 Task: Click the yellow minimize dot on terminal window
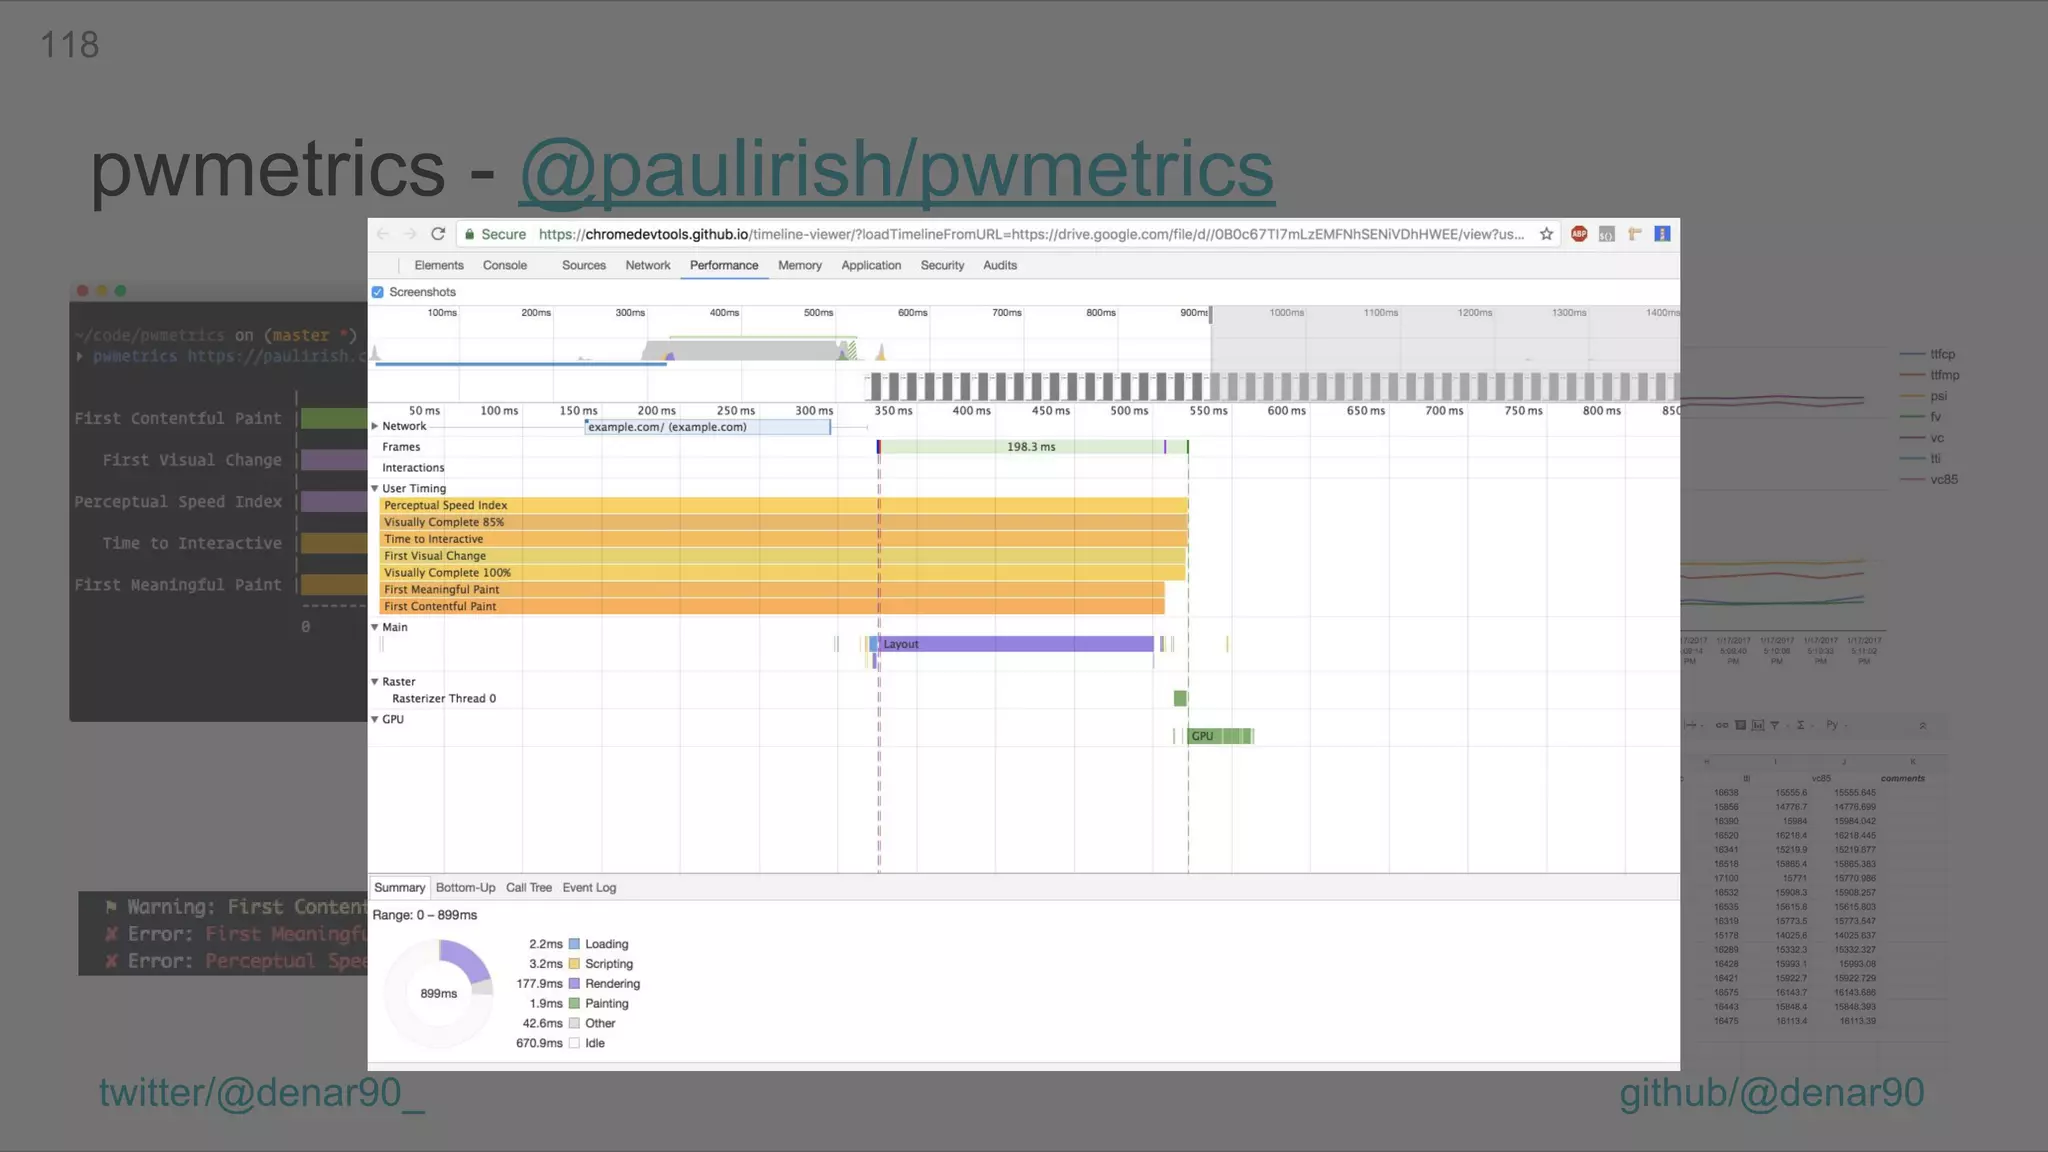102,291
